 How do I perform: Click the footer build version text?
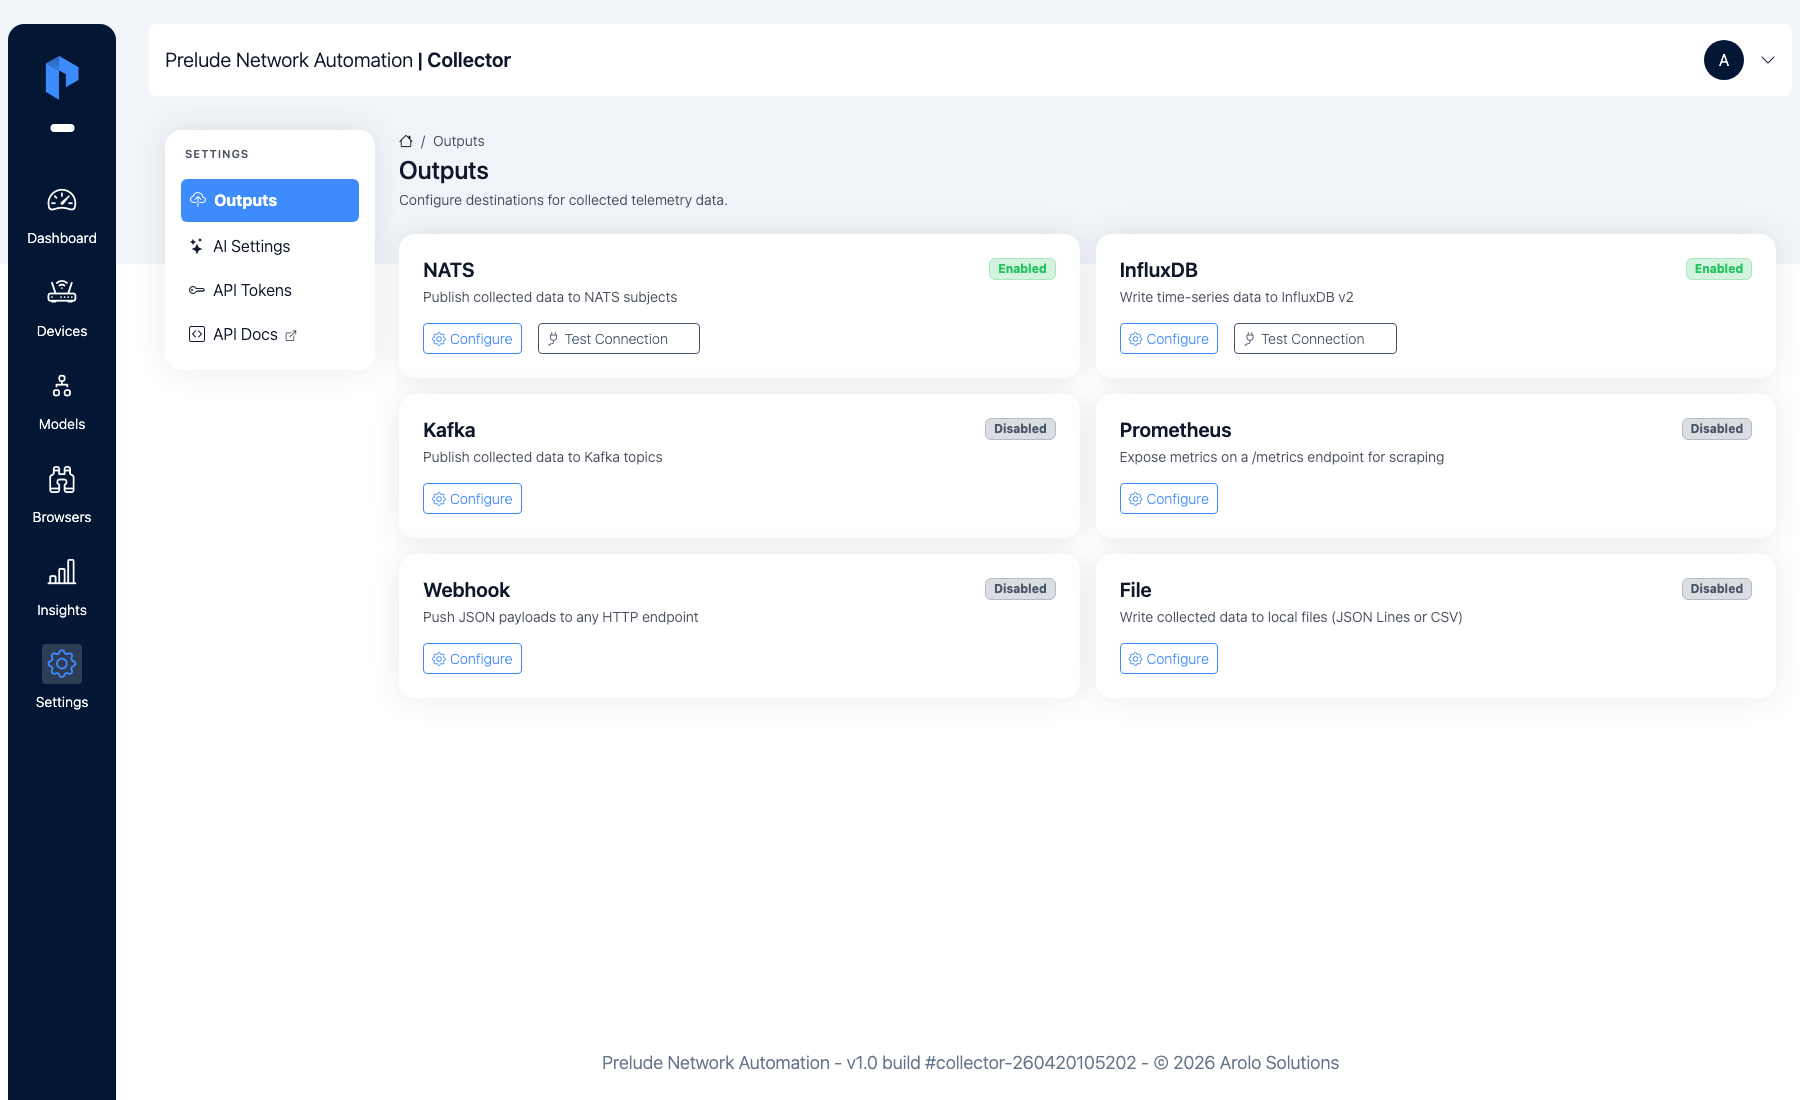pyautogui.click(x=970, y=1063)
